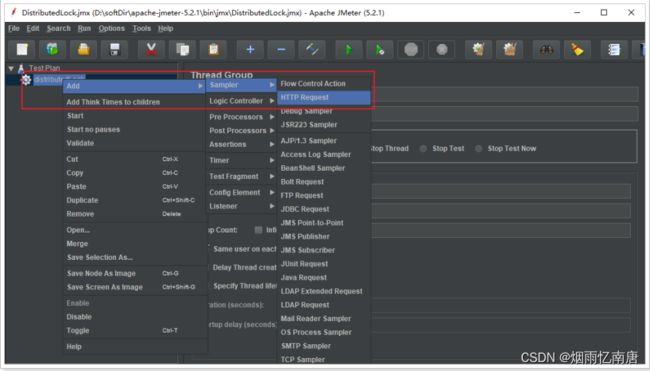Screen dimensions: 650x371
Task: Click the Function Helper list icon
Action: (614, 50)
